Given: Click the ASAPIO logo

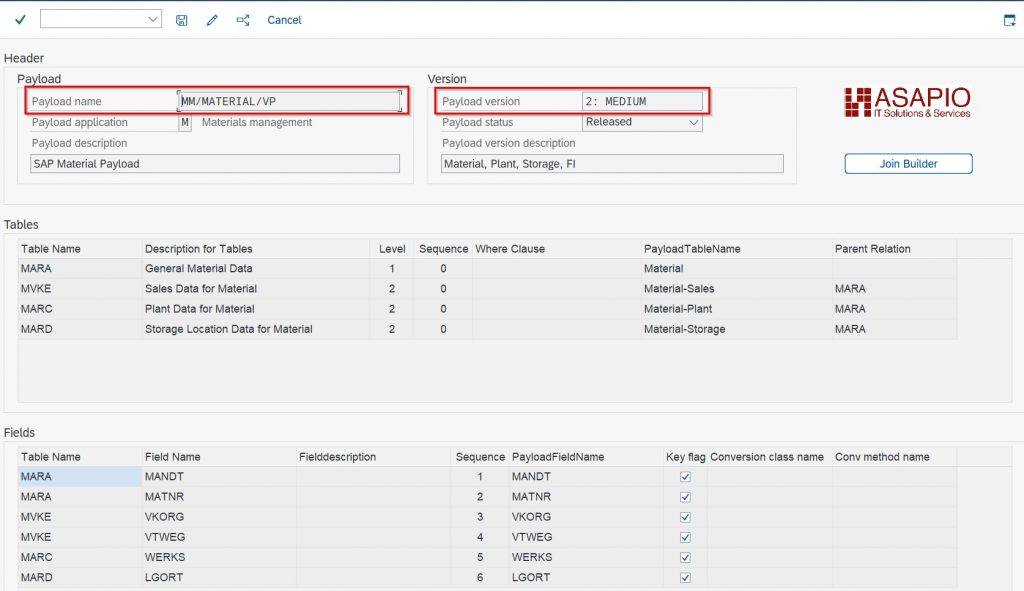Looking at the screenshot, I should tap(907, 103).
